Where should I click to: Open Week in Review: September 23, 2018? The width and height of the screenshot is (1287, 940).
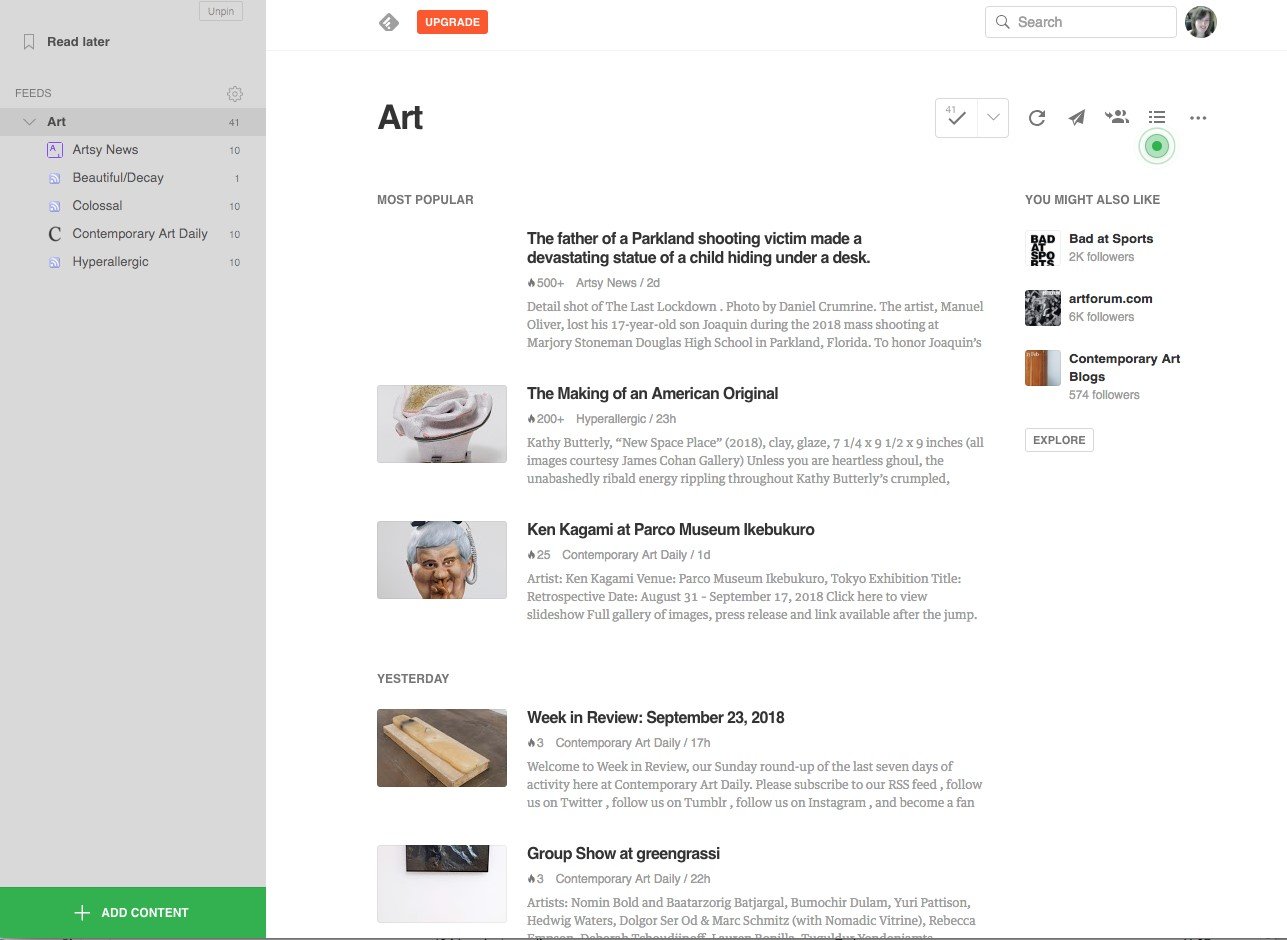655,718
